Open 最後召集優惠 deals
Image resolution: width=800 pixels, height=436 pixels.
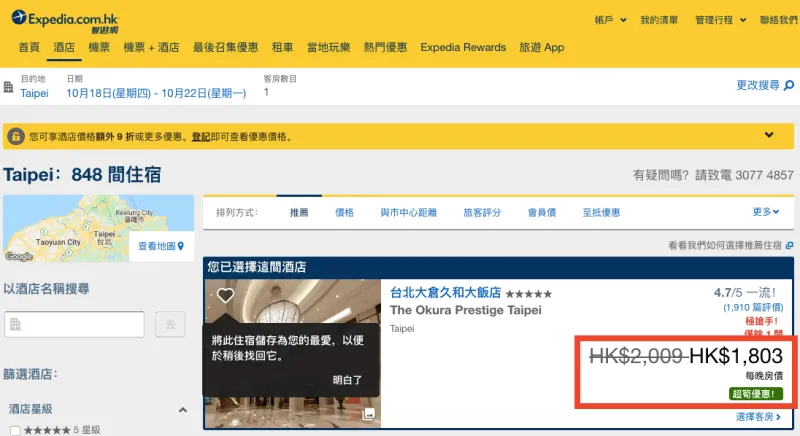click(x=226, y=47)
